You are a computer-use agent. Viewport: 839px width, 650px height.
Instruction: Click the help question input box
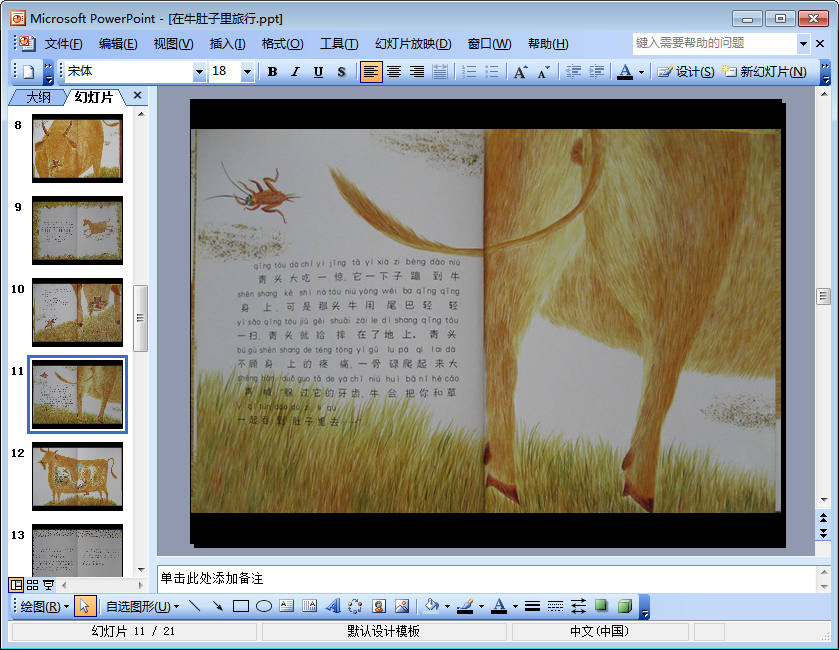click(x=715, y=43)
